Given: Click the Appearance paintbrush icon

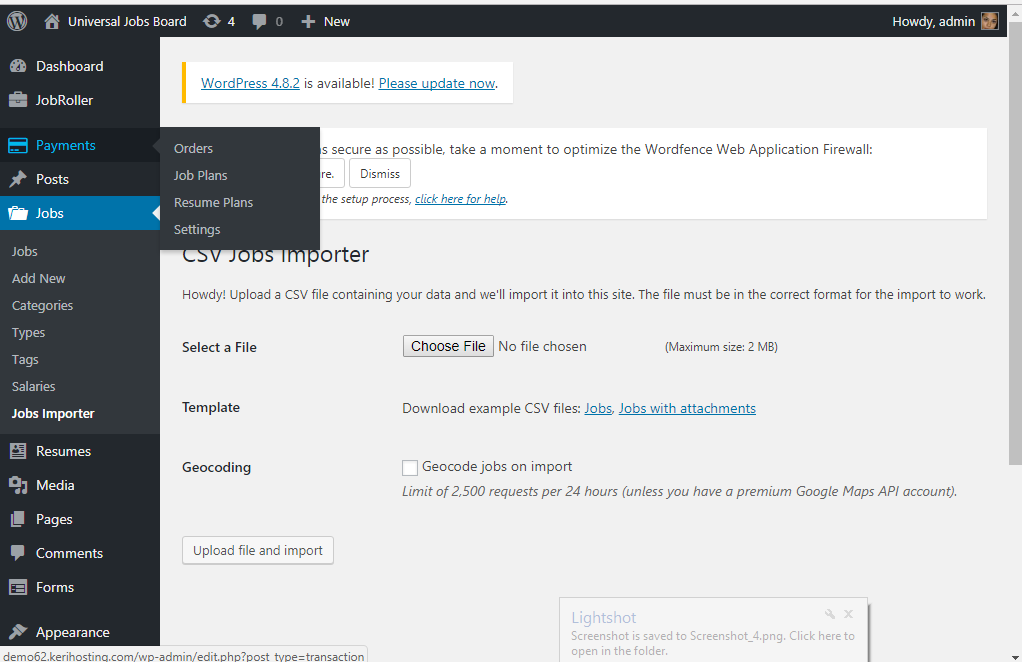Looking at the screenshot, I should [18, 631].
